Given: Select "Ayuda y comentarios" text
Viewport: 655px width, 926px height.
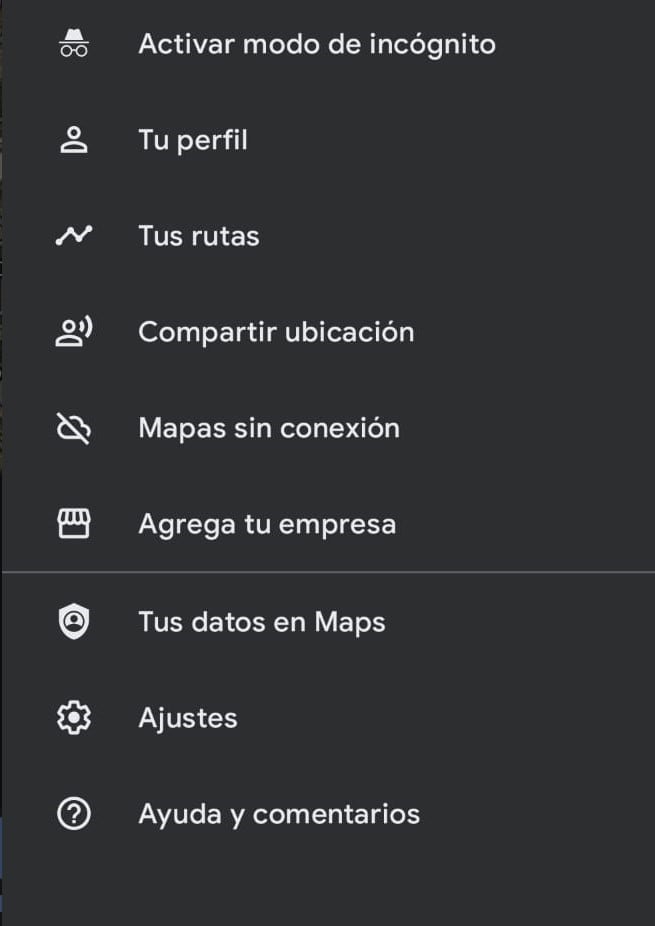Looking at the screenshot, I should coord(278,814).
